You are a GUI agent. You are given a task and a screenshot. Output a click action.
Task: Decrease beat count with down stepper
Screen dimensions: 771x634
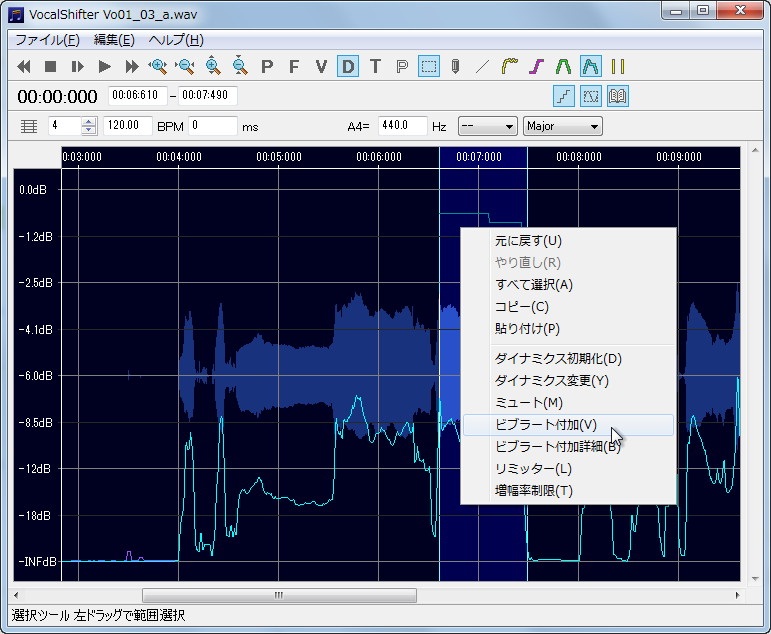point(89,130)
